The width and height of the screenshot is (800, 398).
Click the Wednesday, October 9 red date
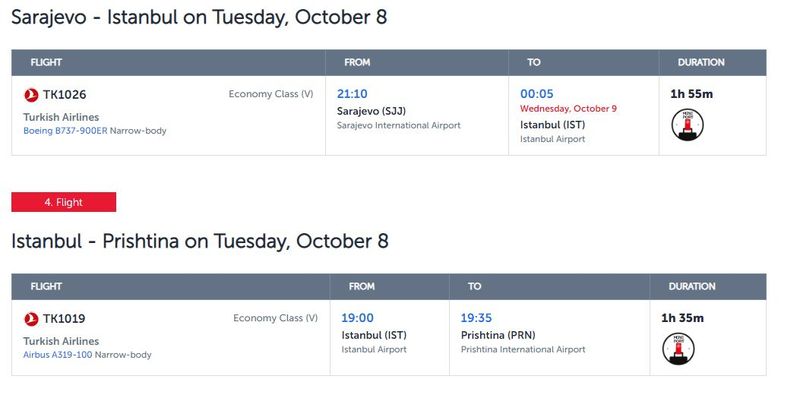click(x=568, y=109)
